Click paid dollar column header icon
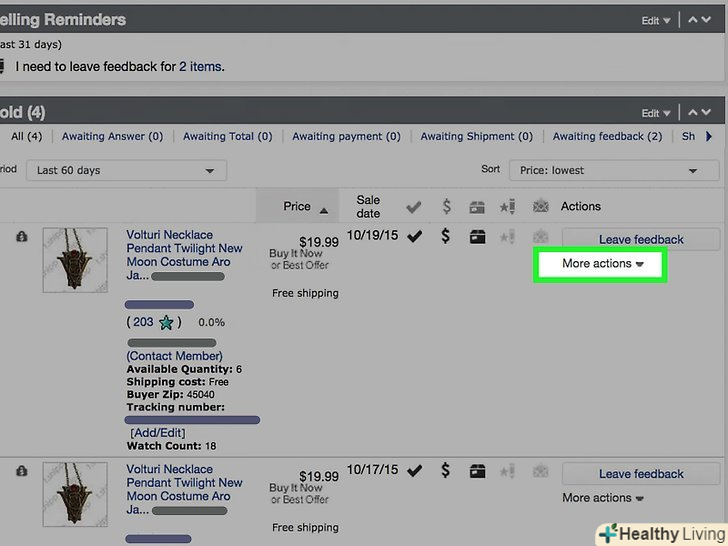This screenshot has width=728, height=546. pos(446,206)
